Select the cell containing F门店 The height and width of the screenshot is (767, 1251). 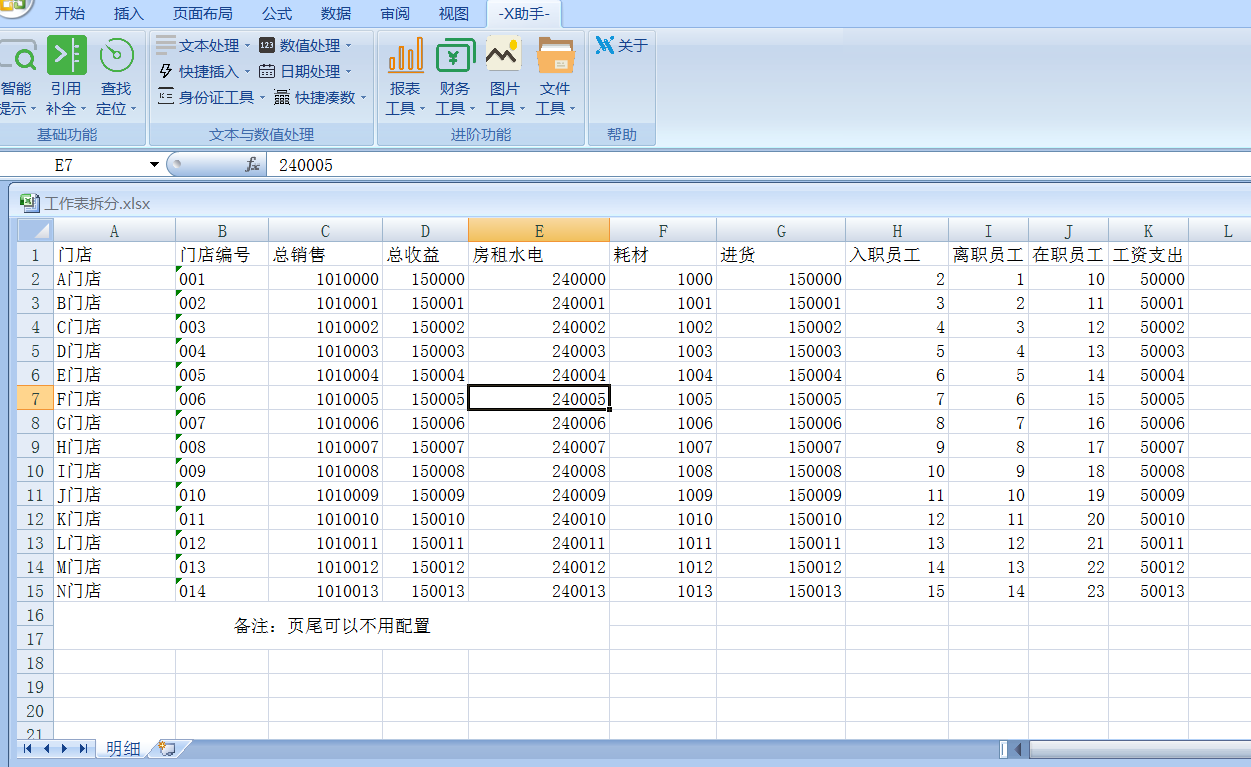coord(114,399)
